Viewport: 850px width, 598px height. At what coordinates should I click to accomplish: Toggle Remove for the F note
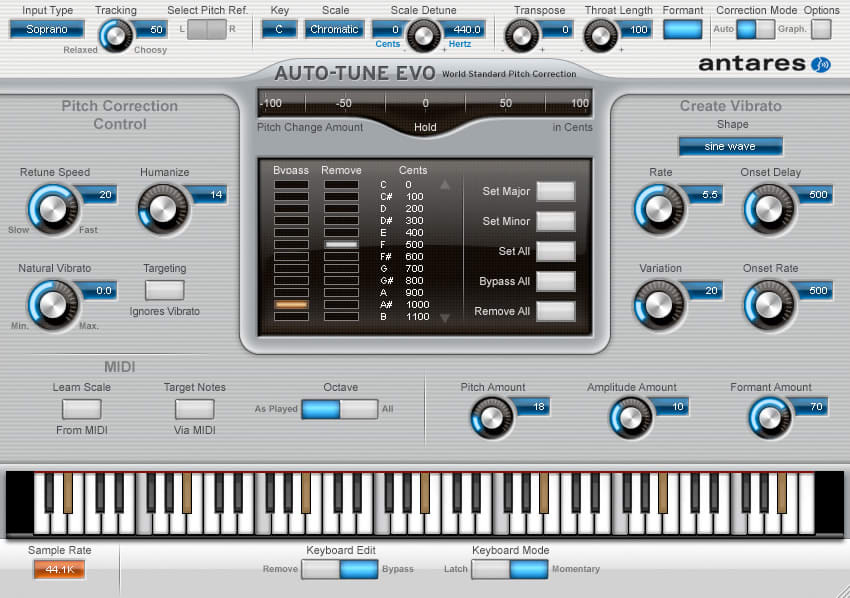341,245
